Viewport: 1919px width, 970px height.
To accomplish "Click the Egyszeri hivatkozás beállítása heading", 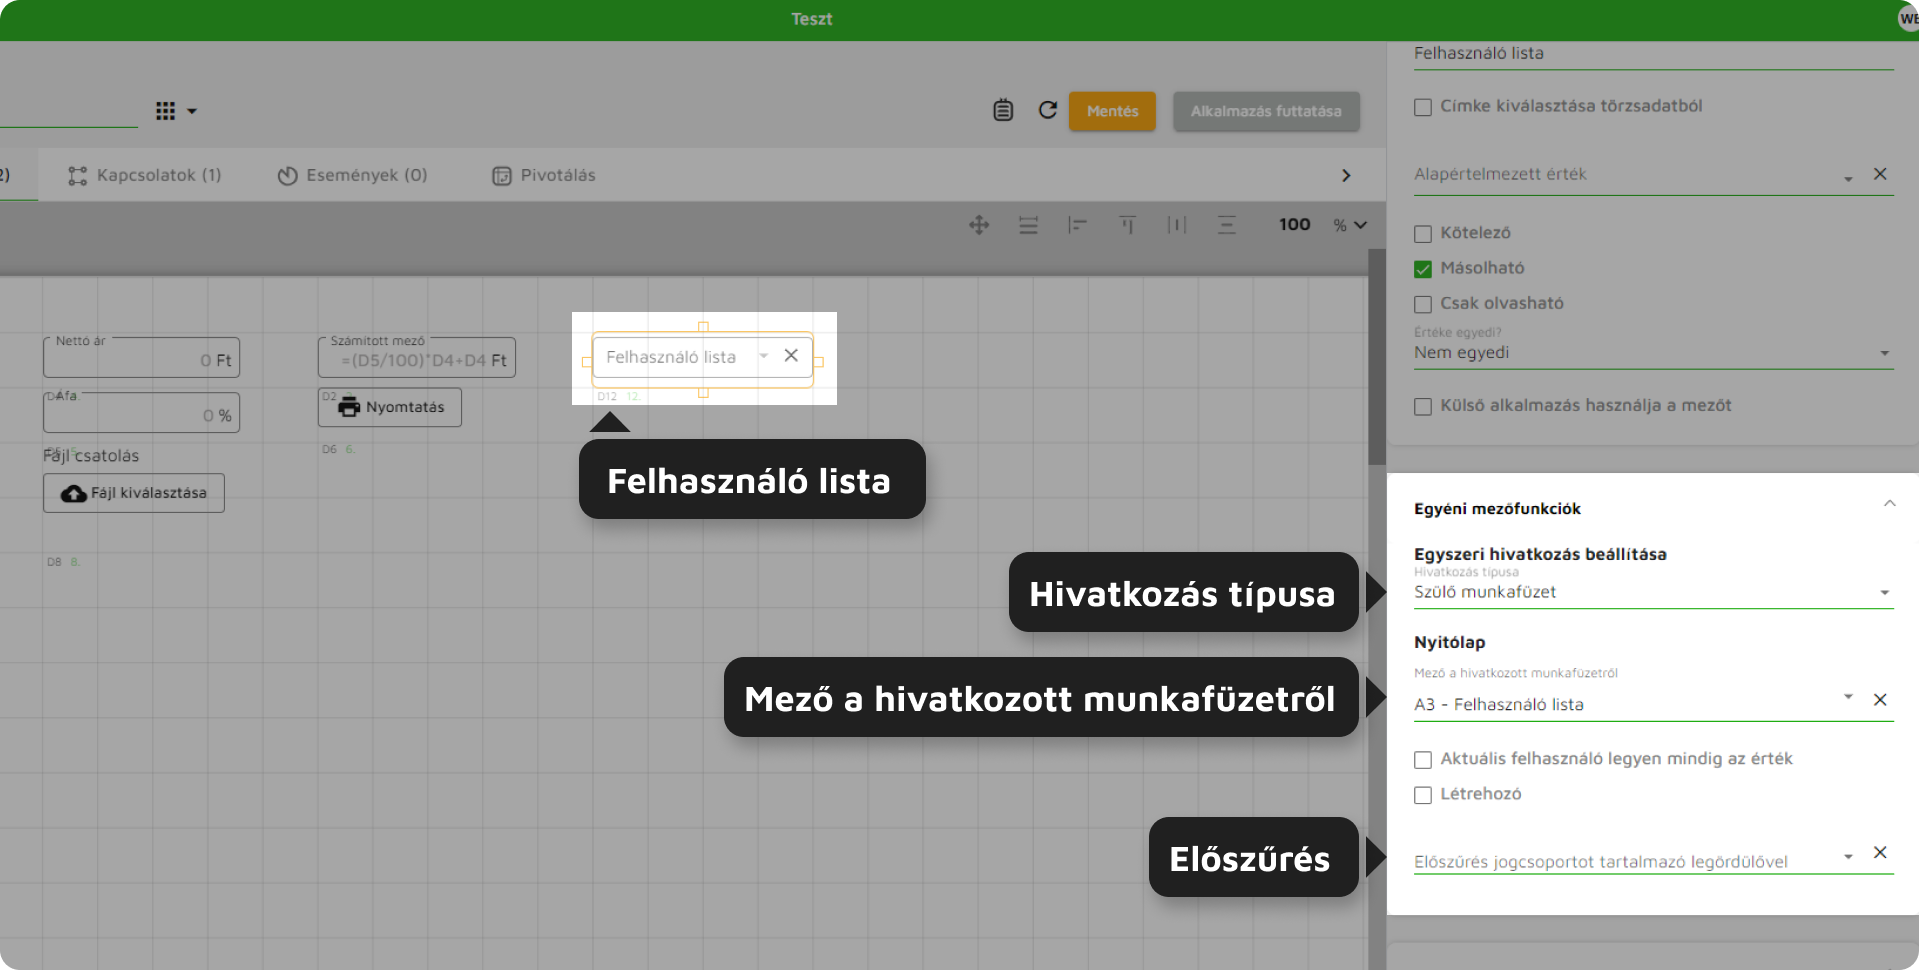I will point(1540,554).
